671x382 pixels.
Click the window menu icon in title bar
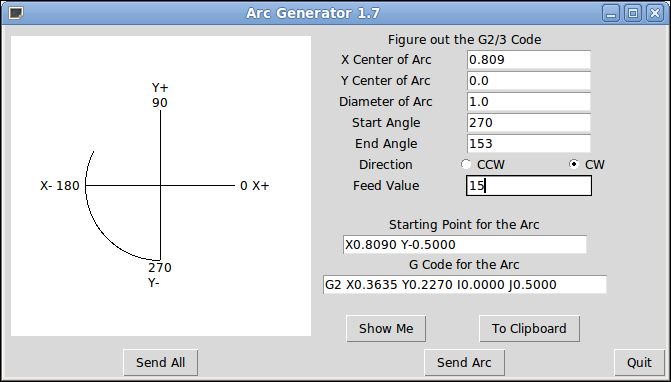(x=16, y=13)
